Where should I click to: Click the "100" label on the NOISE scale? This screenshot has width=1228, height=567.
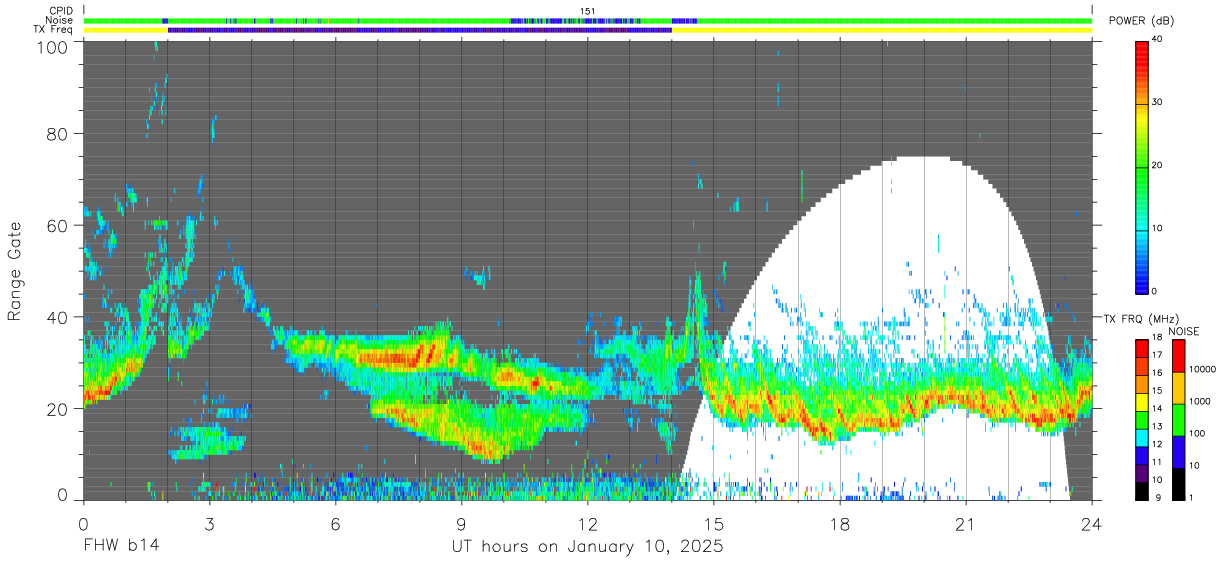point(1197,434)
